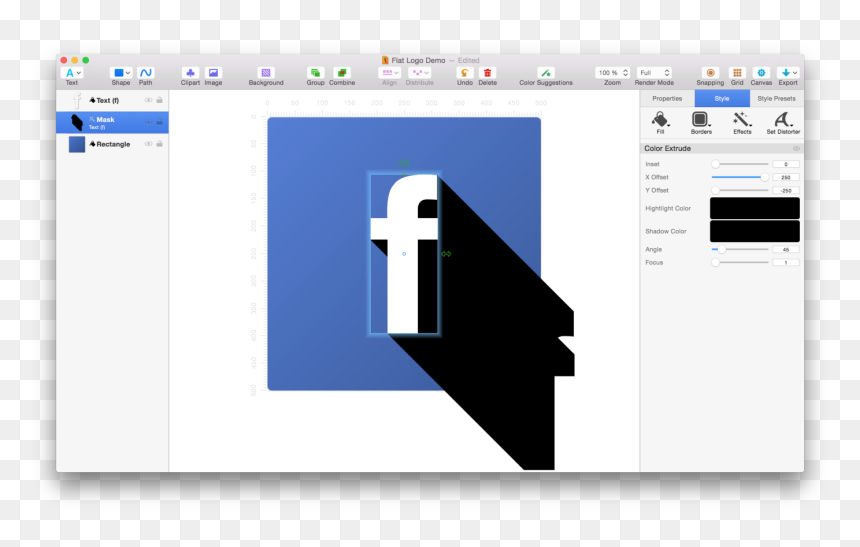Click the Focus value field
The width and height of the screenshot is (860, 547).
coord(785,263)
